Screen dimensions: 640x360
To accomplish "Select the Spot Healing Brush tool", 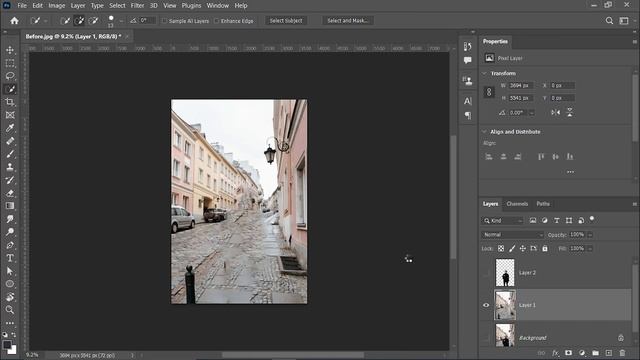I will click(x=10, y=141).
